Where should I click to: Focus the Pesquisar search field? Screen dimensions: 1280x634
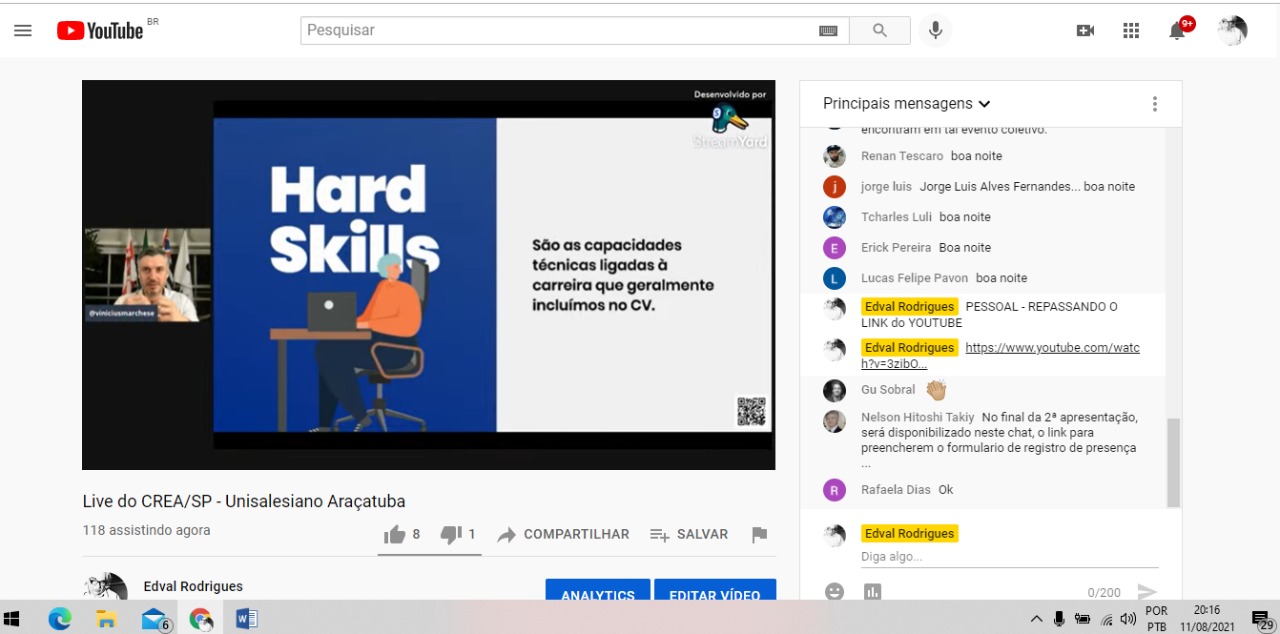[560, 30]
